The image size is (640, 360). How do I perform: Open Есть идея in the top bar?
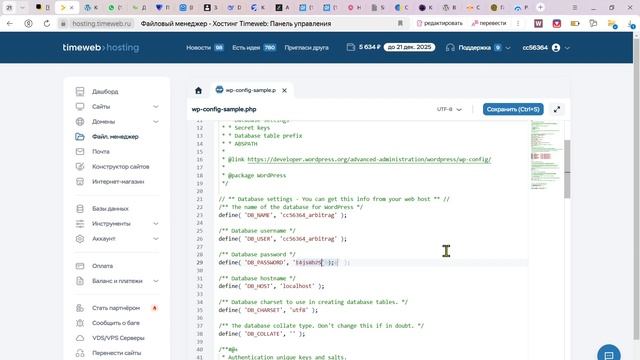pos(254,48)
